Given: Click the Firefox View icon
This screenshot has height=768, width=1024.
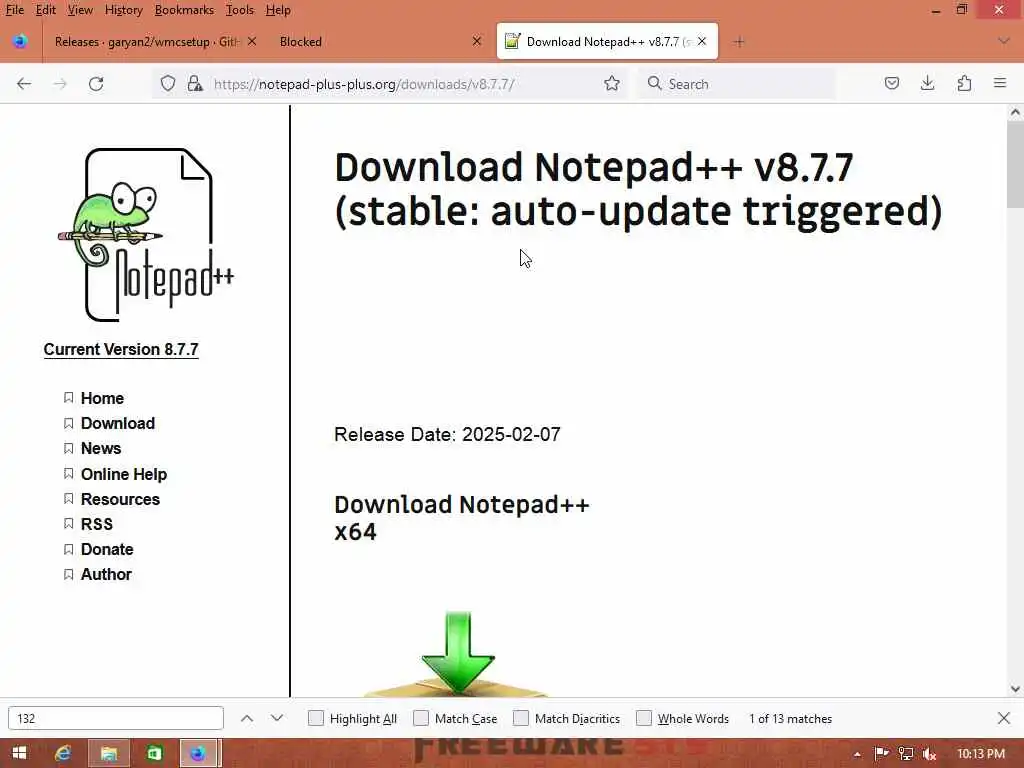Looking at the screenshot, I should pyautogui.click(x=20, y=41).
